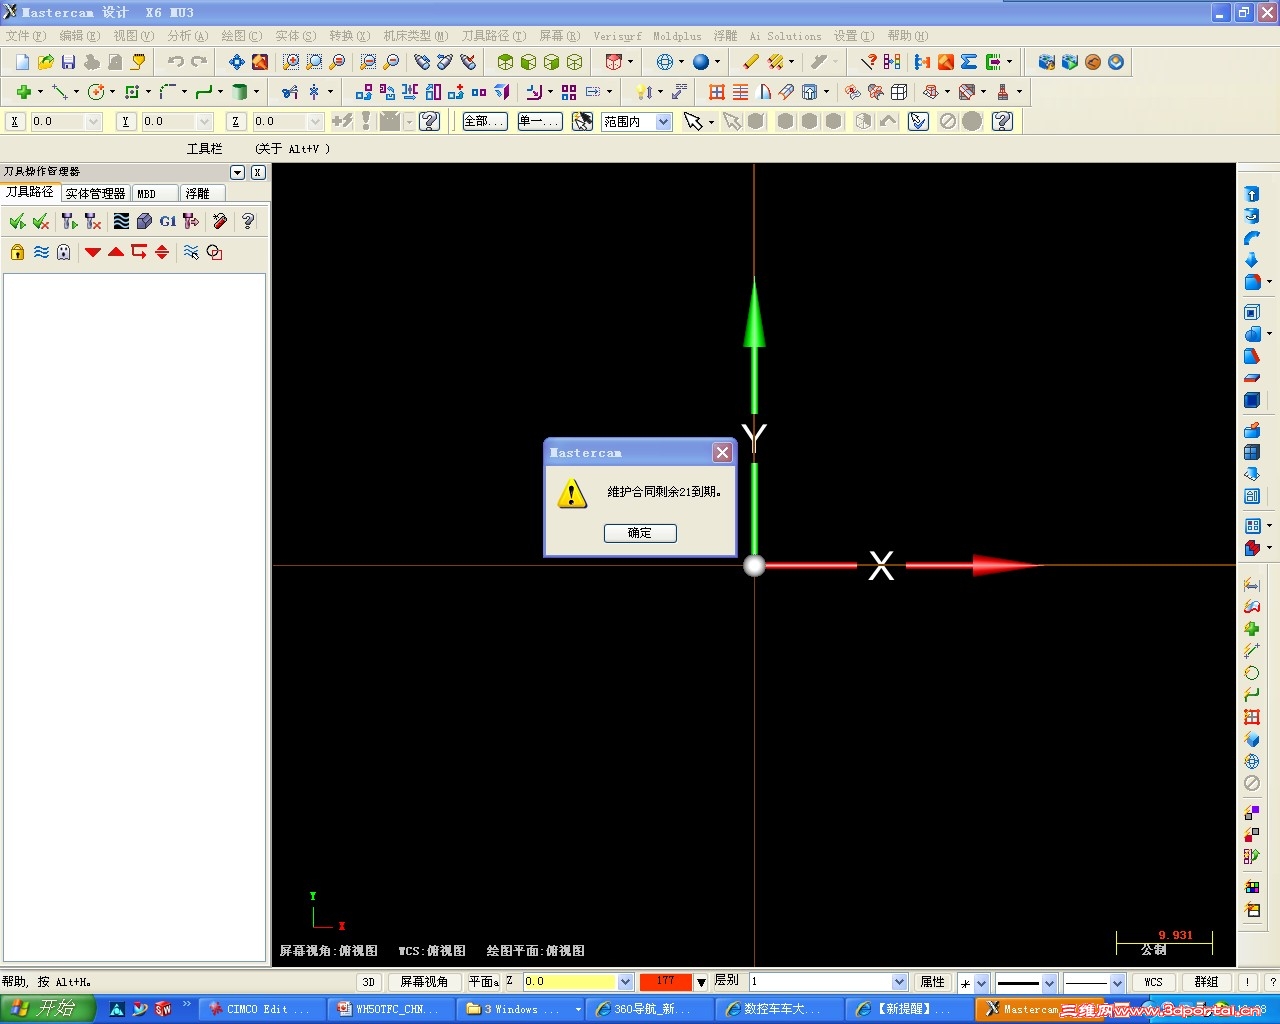Click the Backplot waves icon
Image resolution: width=1280 pixels, height=1024 pixels.
[x=121, y=221]
